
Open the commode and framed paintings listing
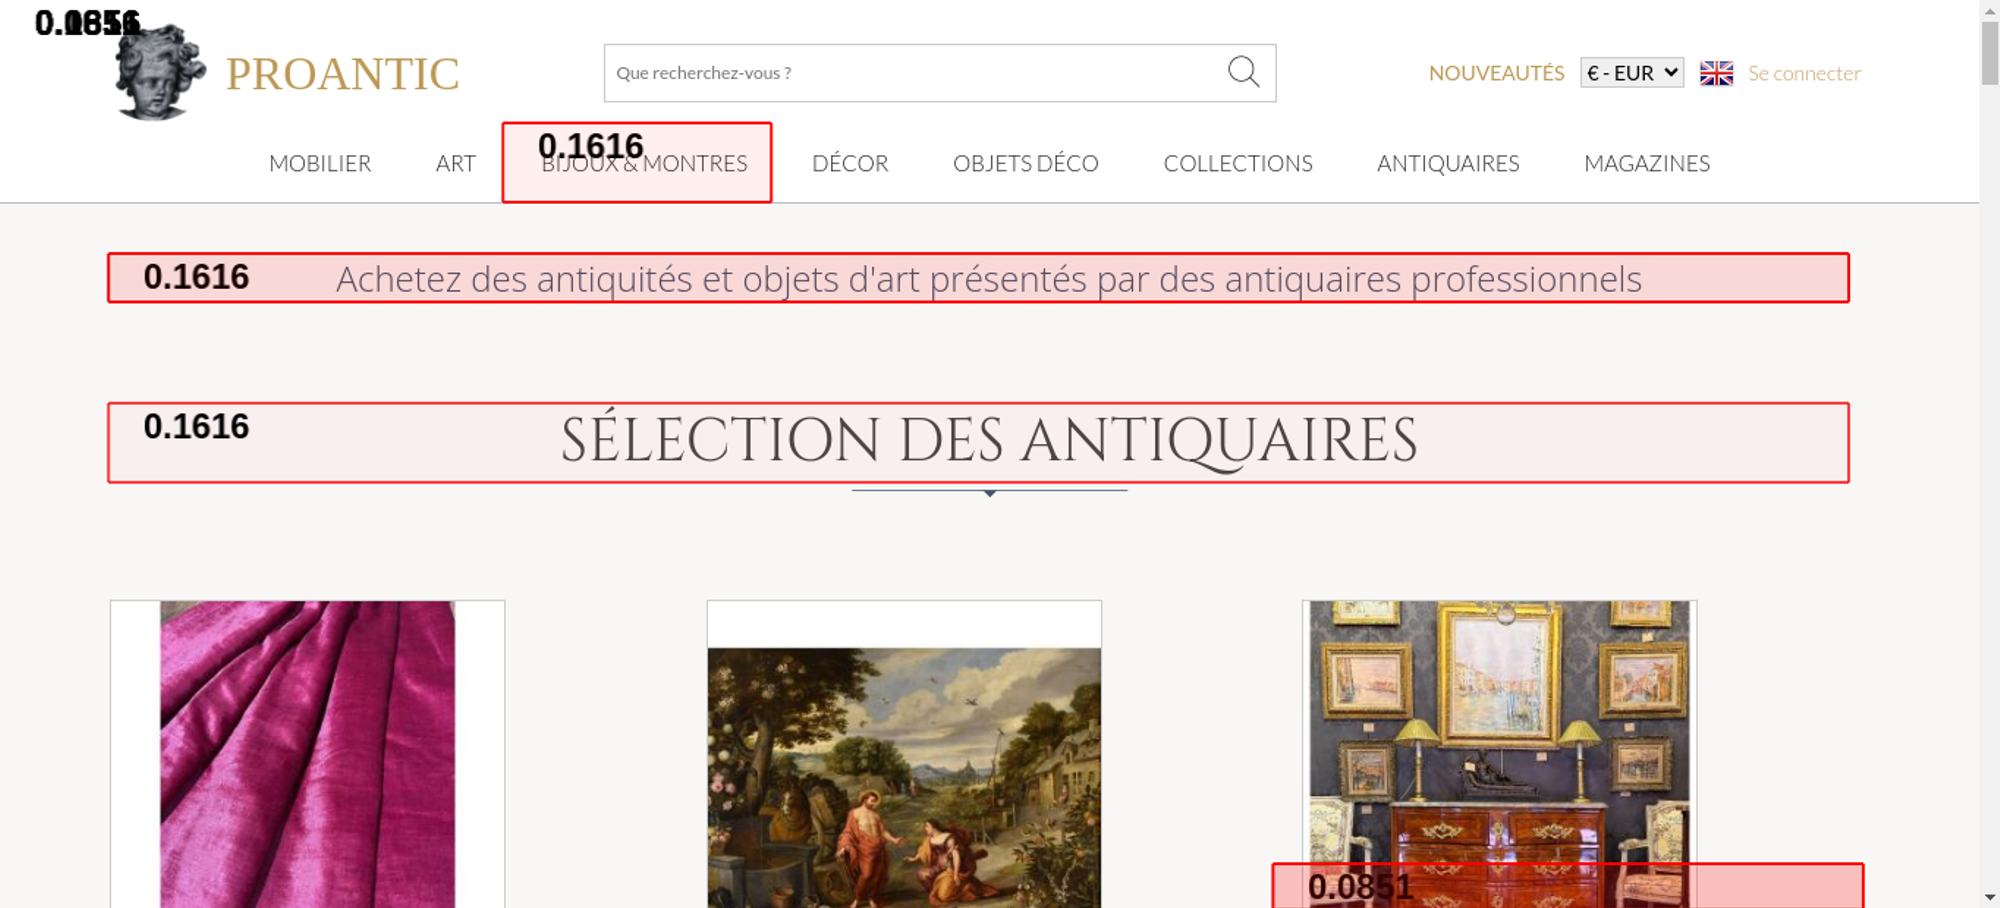1498,730
